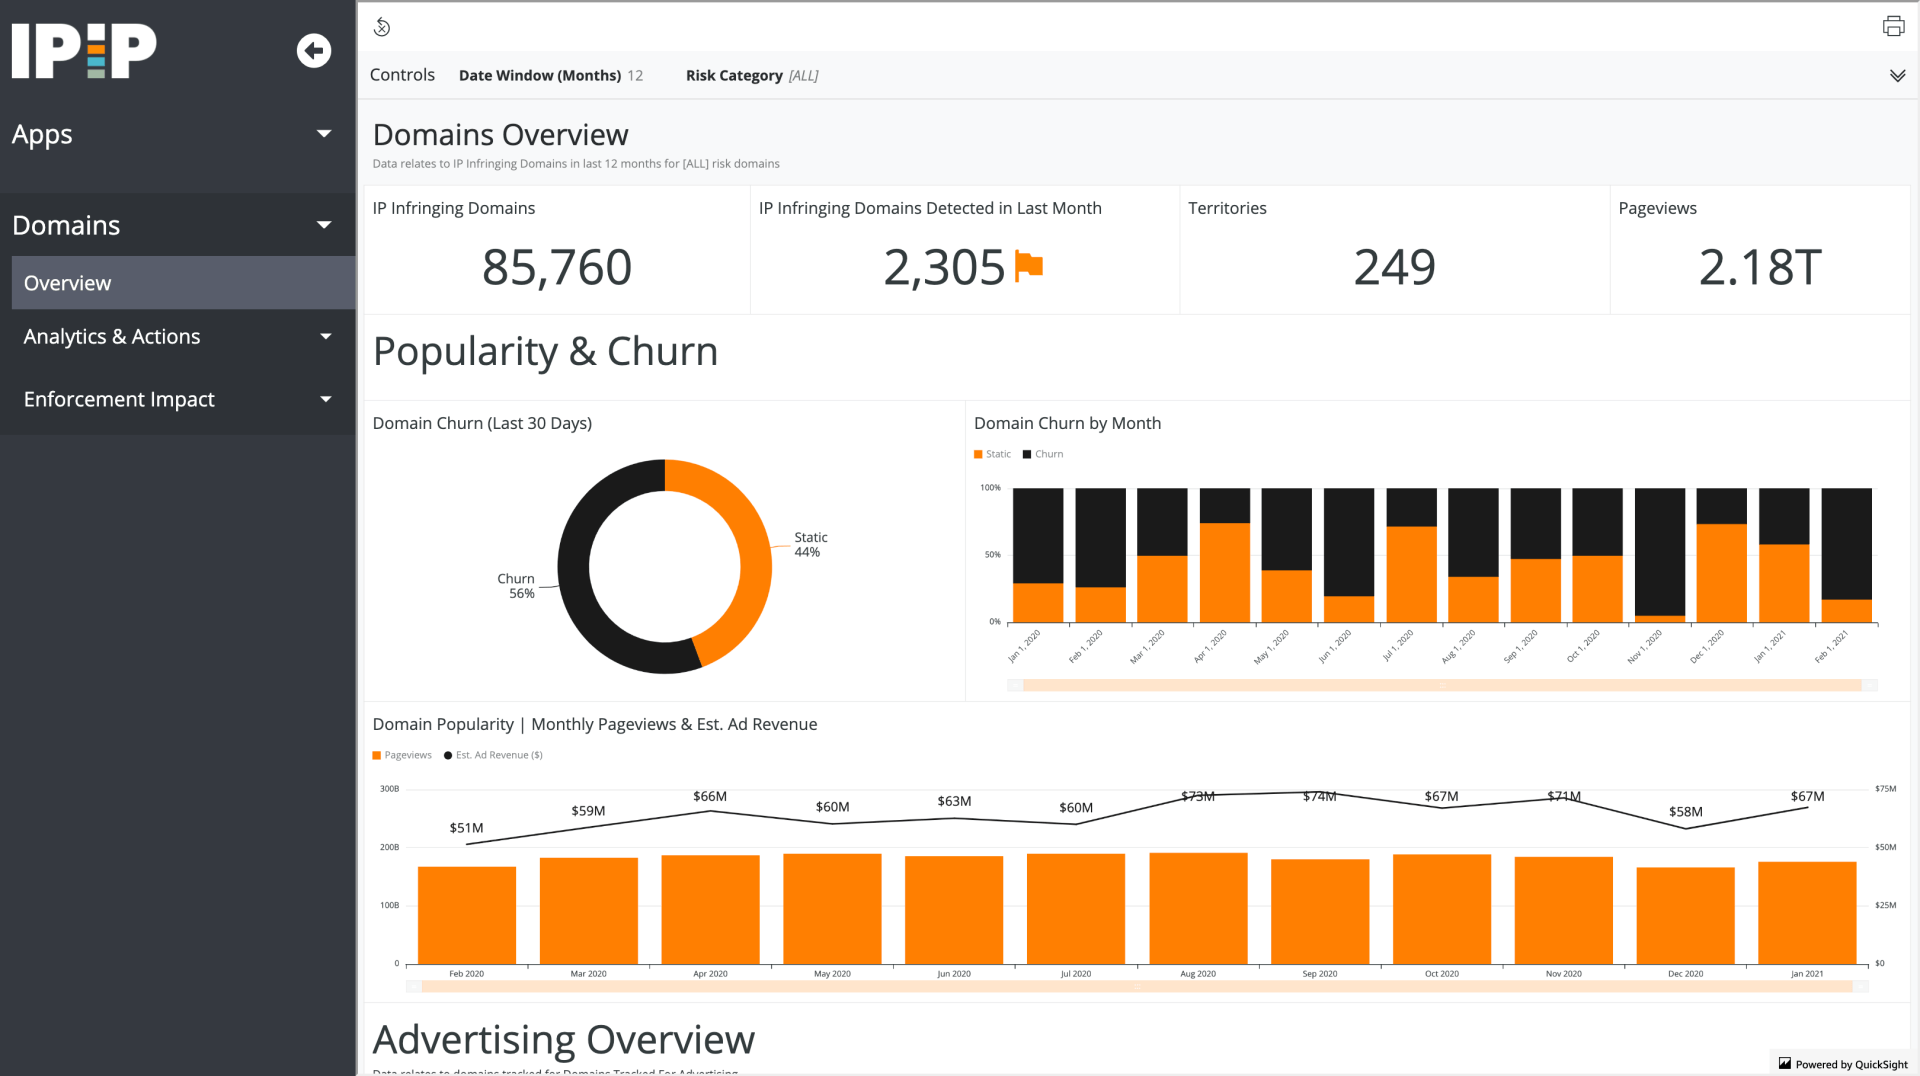Expand Analytics & Actions submenu arrow

(x=326, y=337)
